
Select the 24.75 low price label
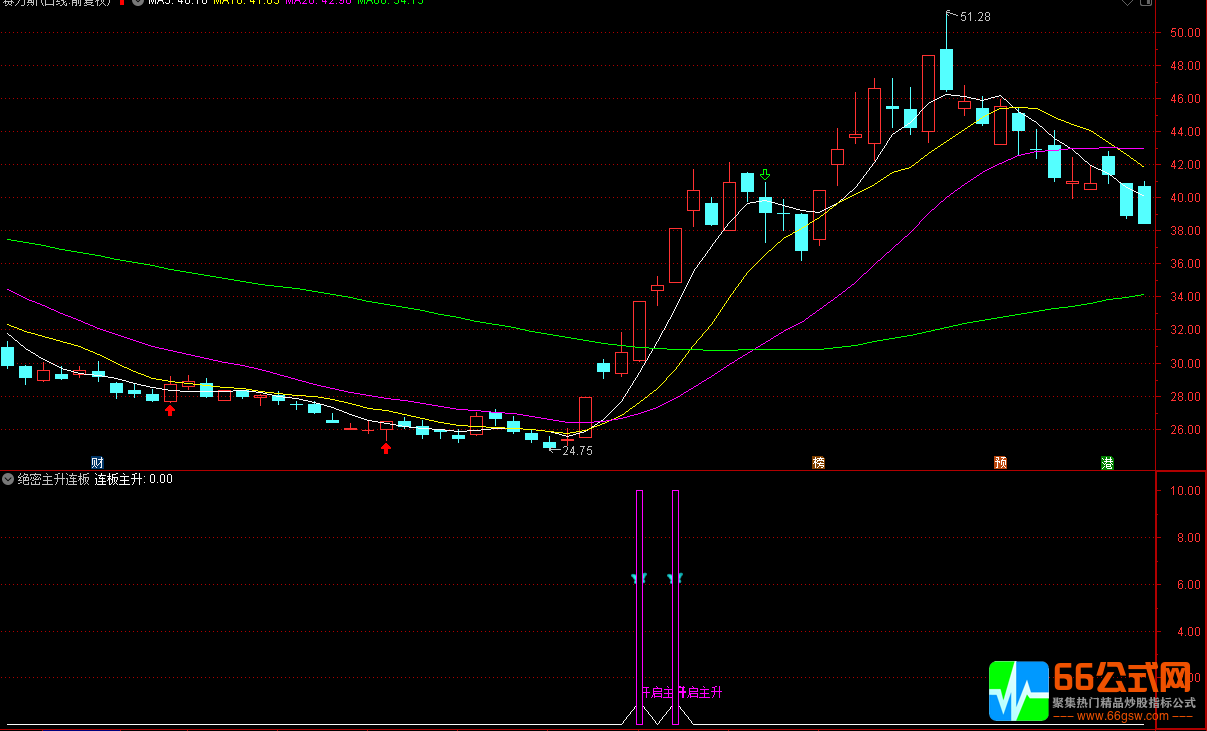(577, 451)
